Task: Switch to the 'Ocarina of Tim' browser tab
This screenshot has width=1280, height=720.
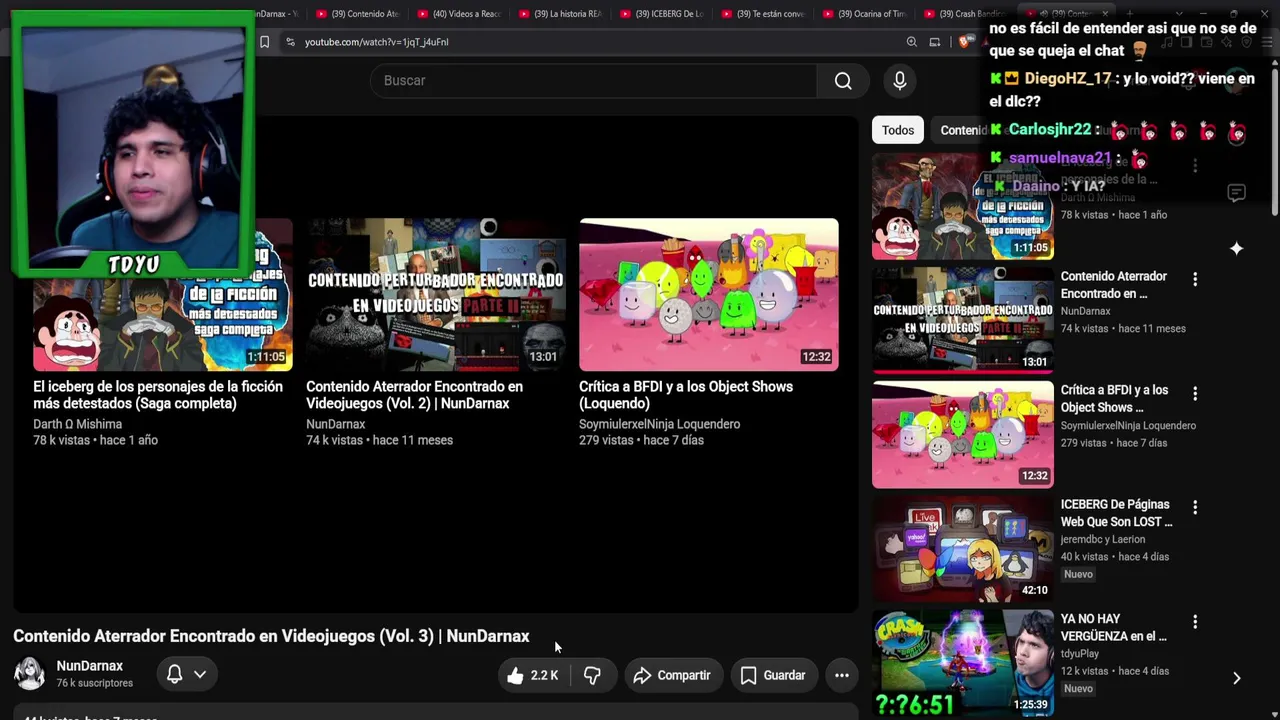Action: pyautogui.click(x=865, y=14)
